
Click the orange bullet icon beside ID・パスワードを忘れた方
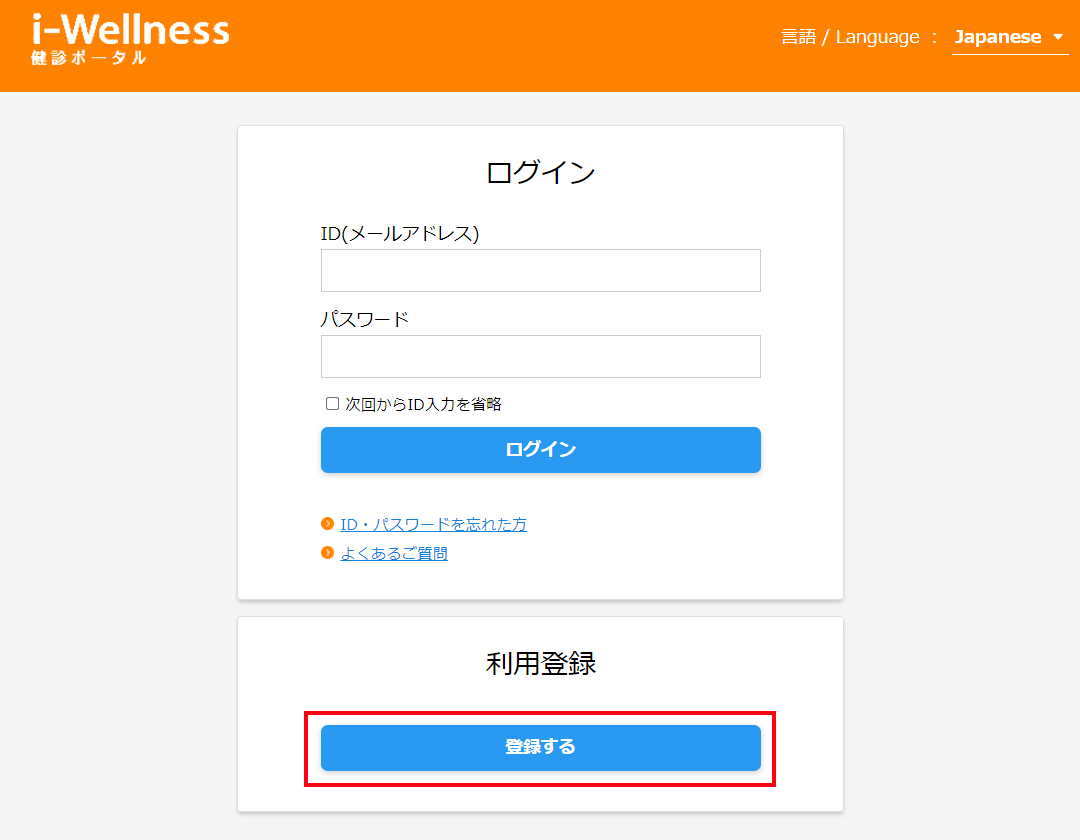pos(328,524)
